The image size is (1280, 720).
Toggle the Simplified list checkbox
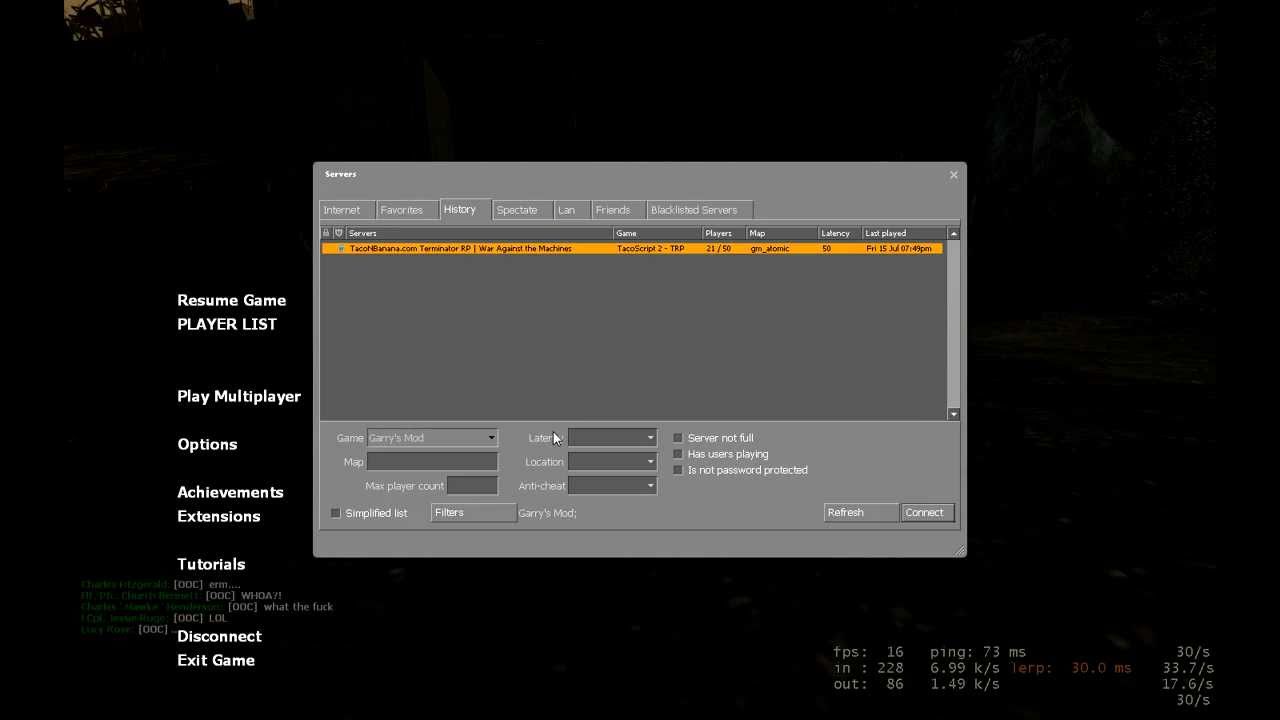(336, 513)
